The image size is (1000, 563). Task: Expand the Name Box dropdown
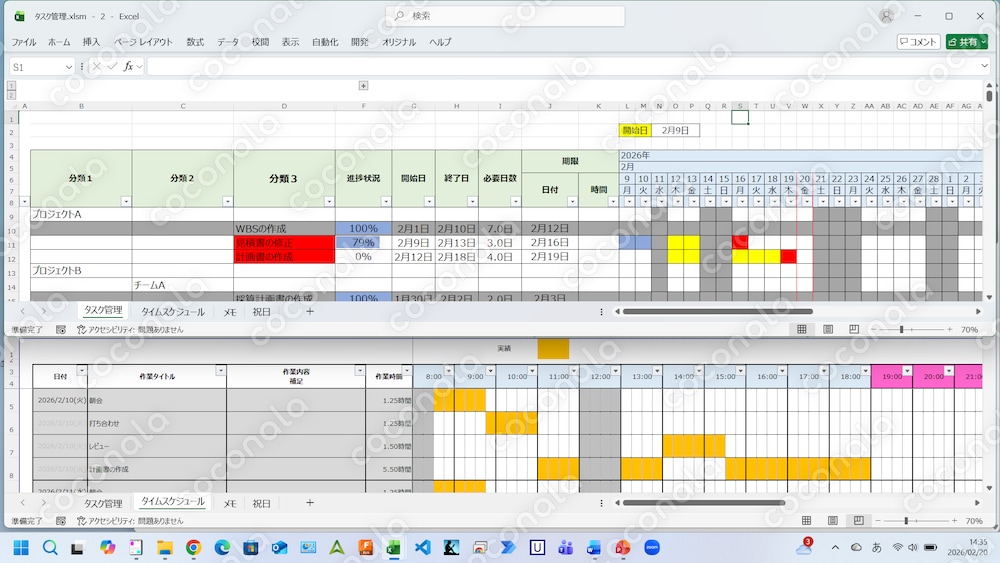(68, 67)
